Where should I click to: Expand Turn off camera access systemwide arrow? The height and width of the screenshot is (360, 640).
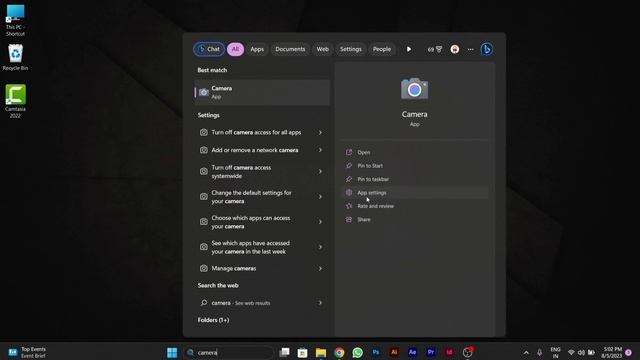click(x=320, y=172)
